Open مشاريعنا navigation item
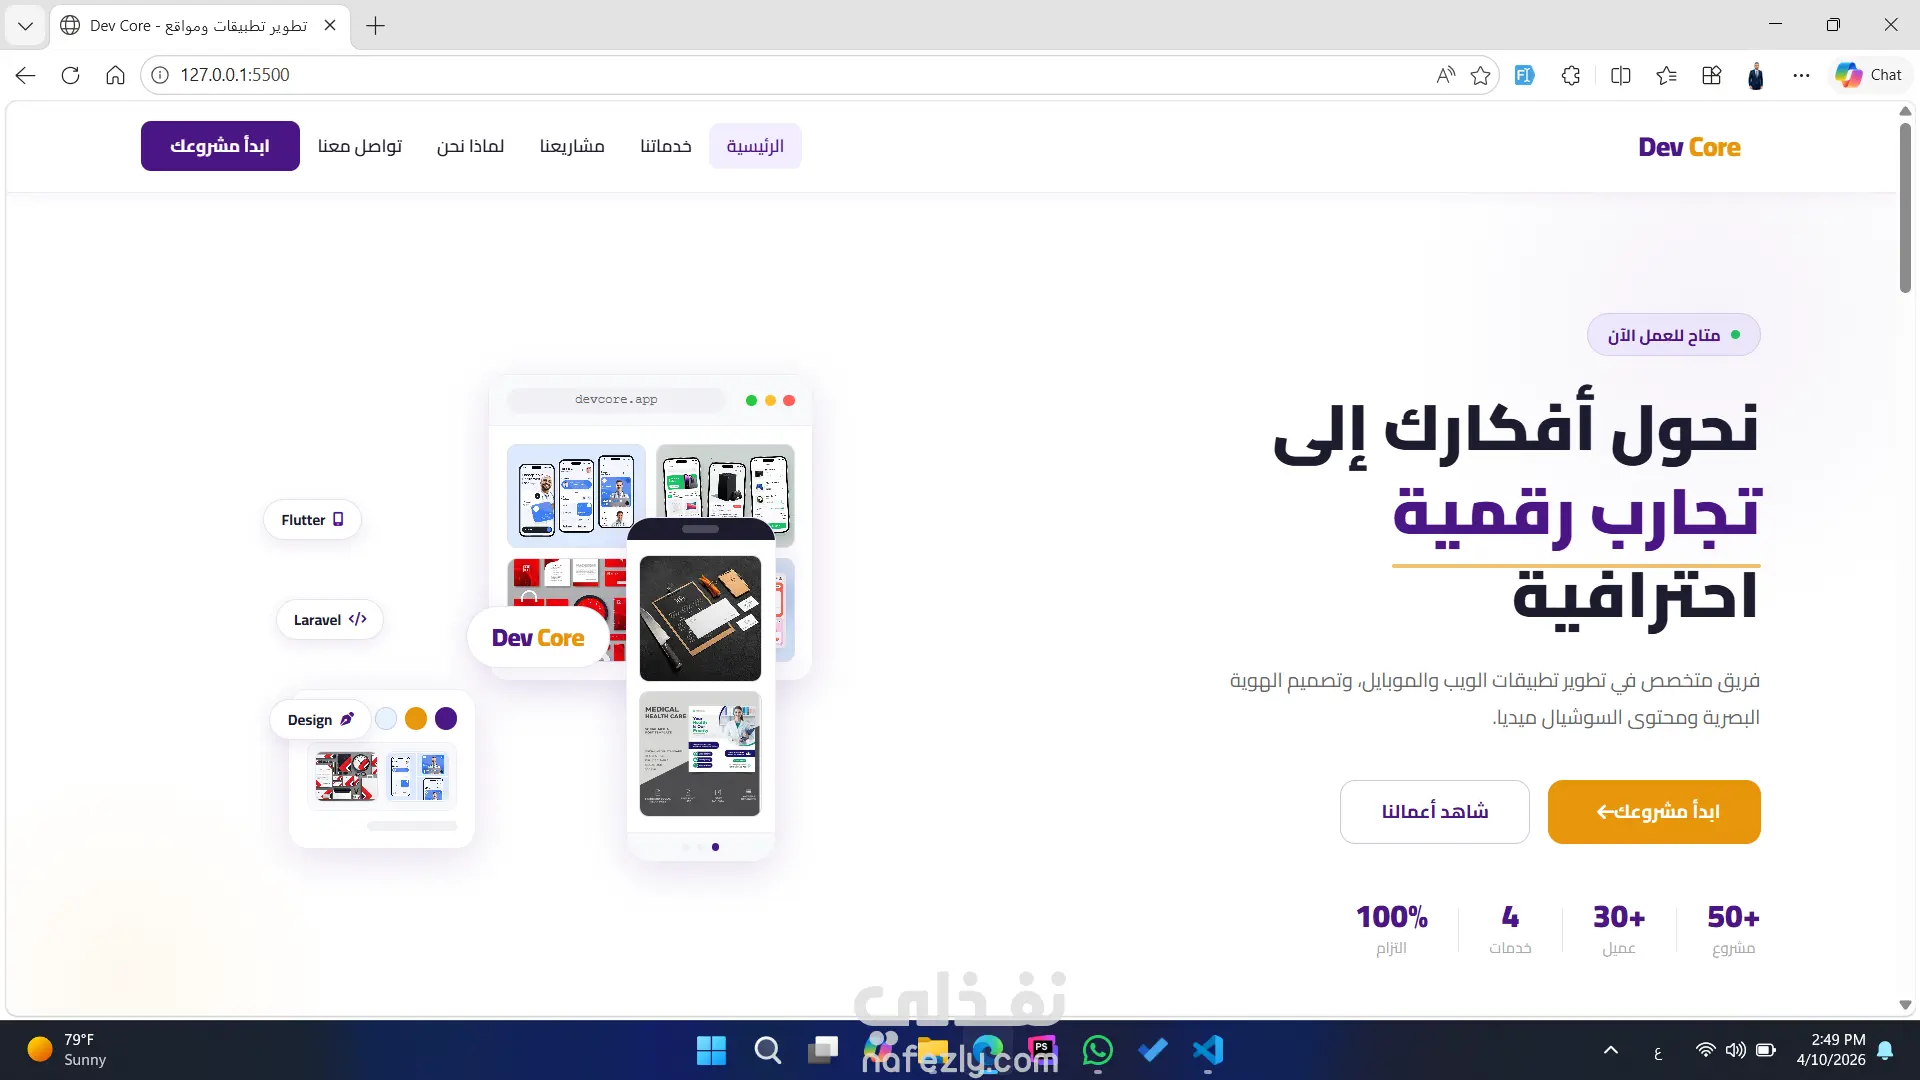 click(572, 146)
